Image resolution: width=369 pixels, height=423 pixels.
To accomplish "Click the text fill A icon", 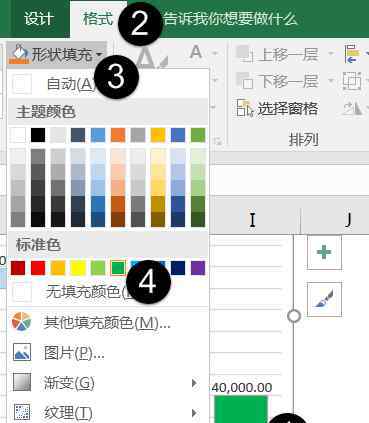I will pos(196,53).
